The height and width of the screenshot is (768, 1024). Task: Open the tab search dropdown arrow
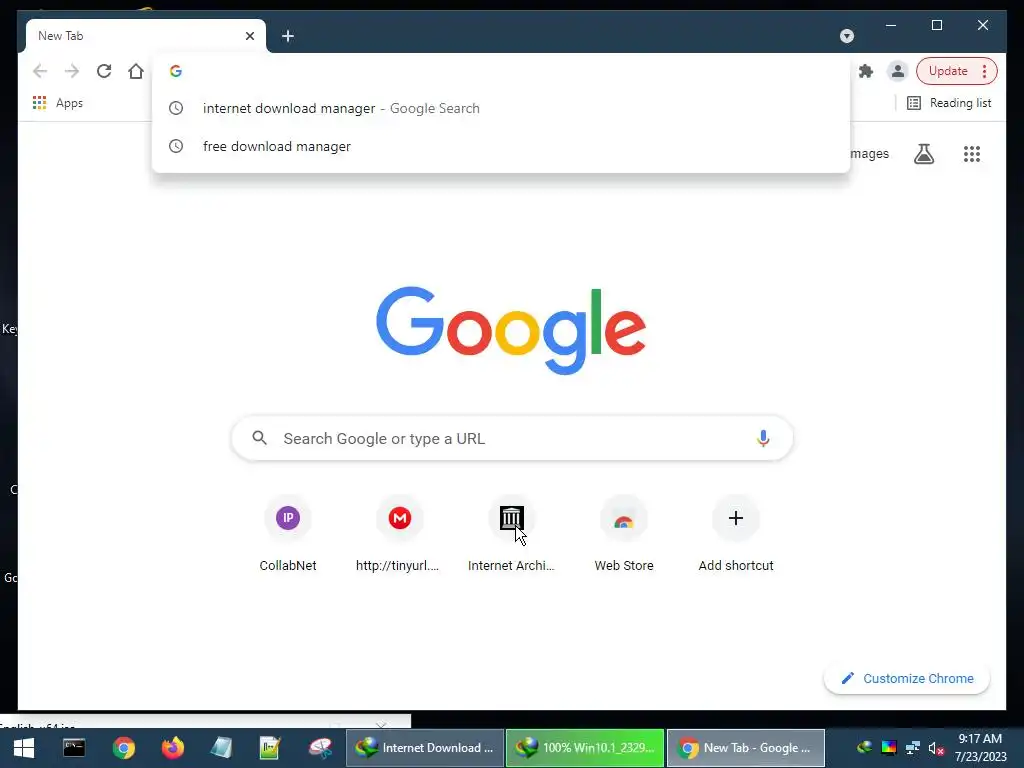pyautogui.click(x=846, y=36)
